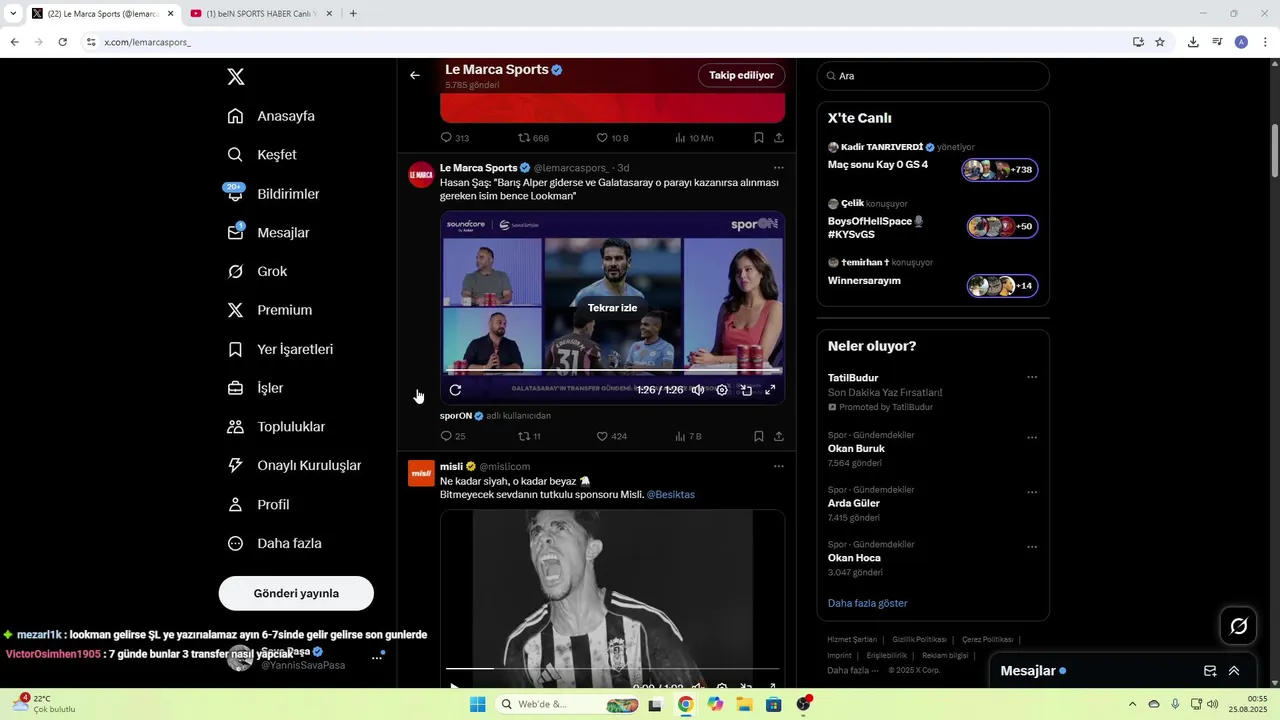The width and height of the screenshot is (1280, 720).
Task: Bookmark the Hasan Şaş post
Action: tap(759, 436)
